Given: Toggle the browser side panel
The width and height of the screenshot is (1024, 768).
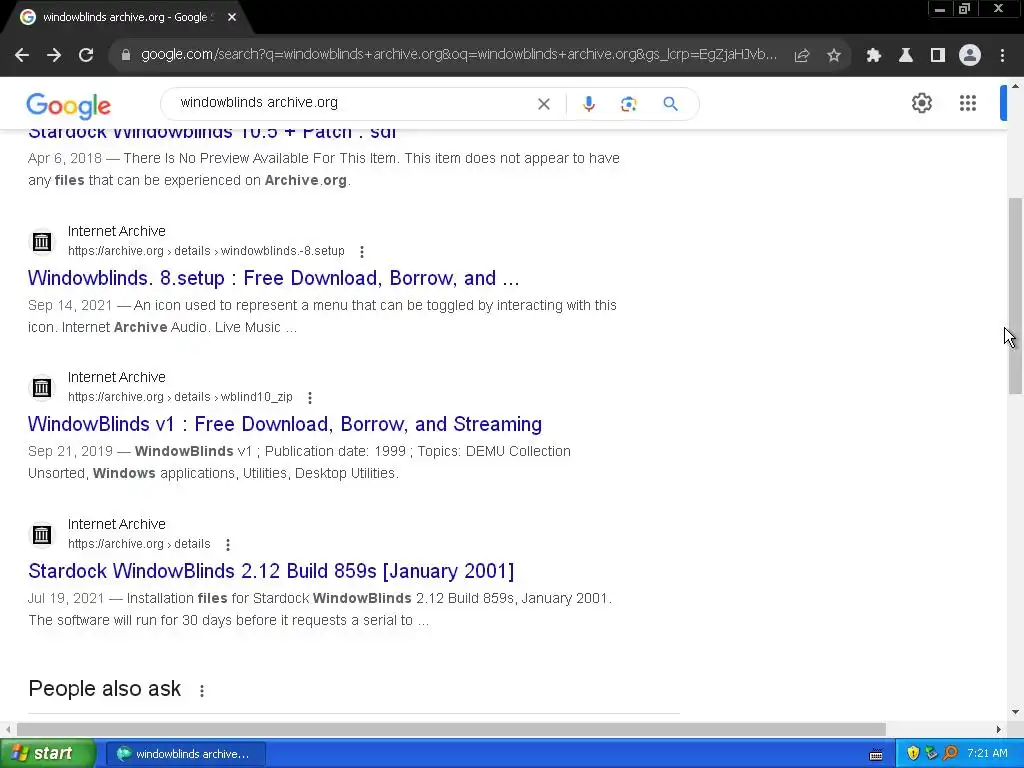Looking at the screenshot, I should pos(937,56).
